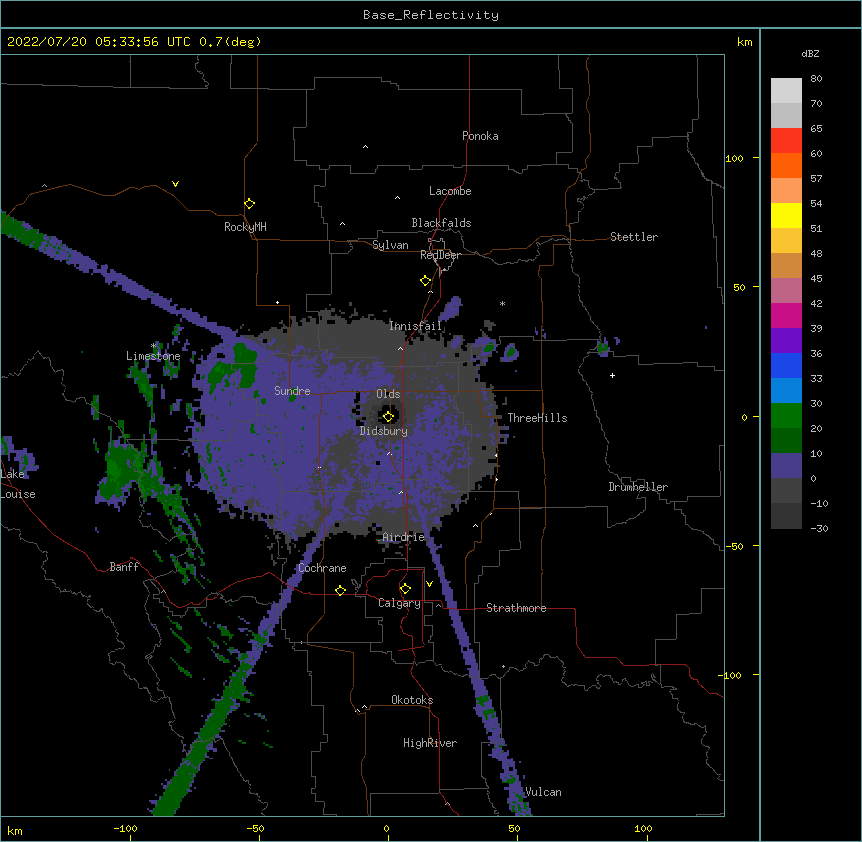Click the Lacombe city label
The width and height of the screenshot is (862, 842).
tap(450, 191)
